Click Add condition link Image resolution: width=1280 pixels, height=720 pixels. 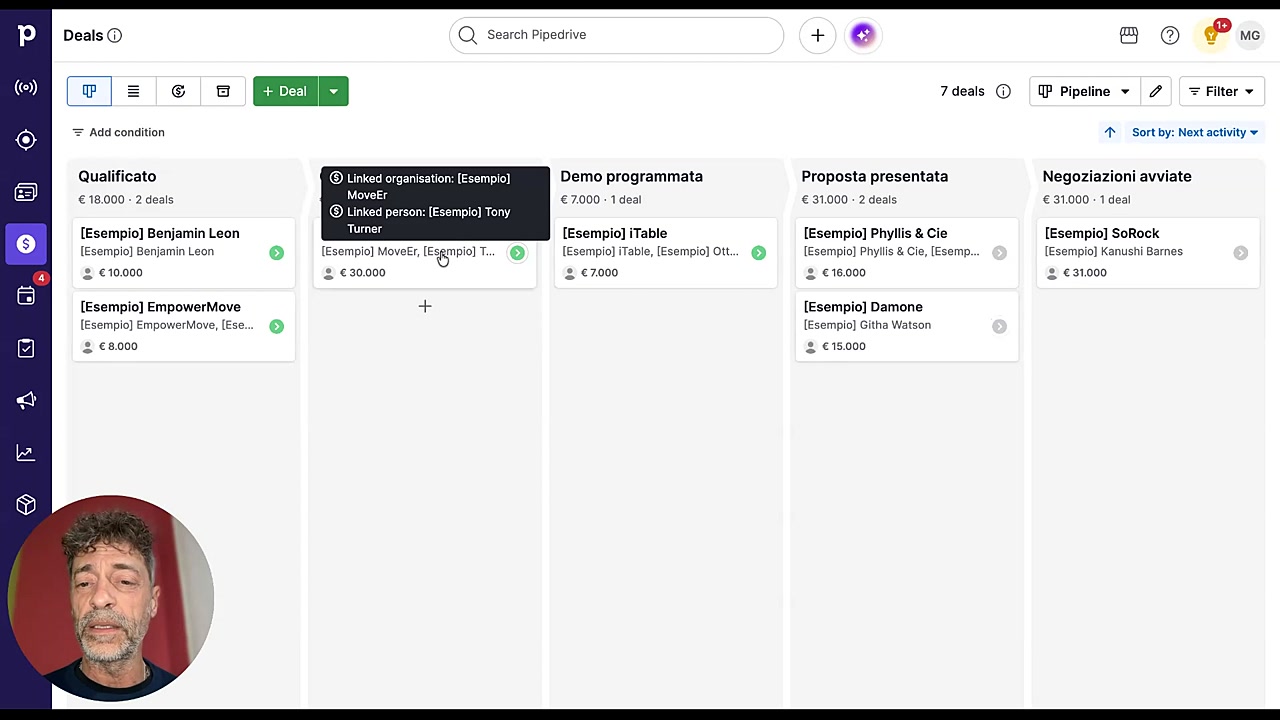tap(118, 132)
